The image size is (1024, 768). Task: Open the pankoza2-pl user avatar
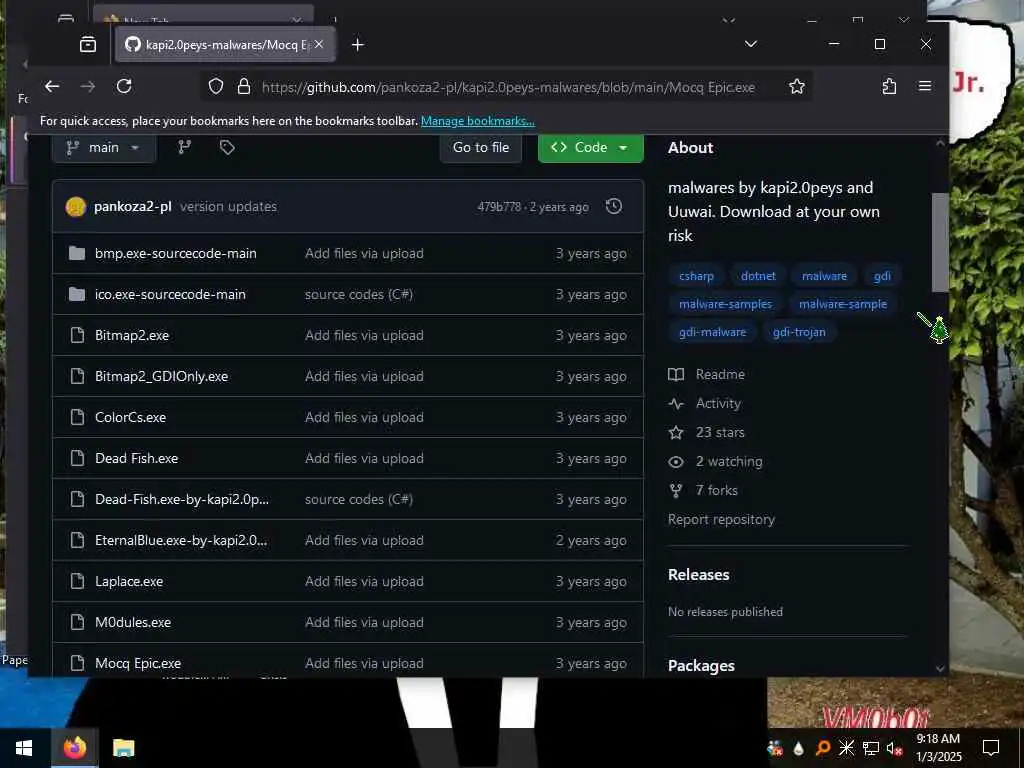[x=76, y=207]
